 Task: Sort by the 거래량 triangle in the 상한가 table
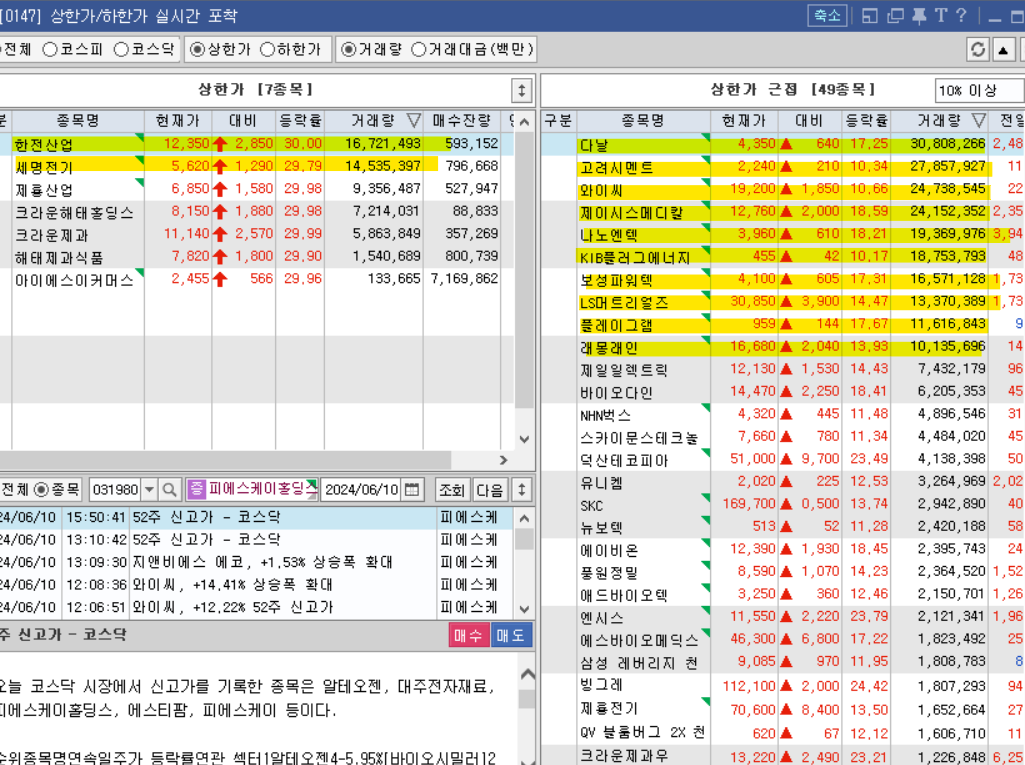pos(414,120)
